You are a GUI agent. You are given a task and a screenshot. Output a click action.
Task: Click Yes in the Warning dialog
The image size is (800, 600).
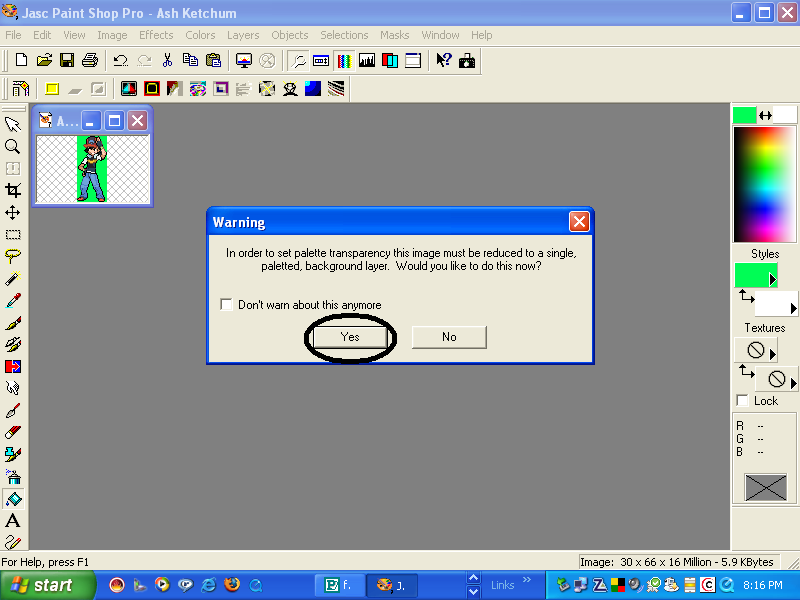(x=350, y=337)
